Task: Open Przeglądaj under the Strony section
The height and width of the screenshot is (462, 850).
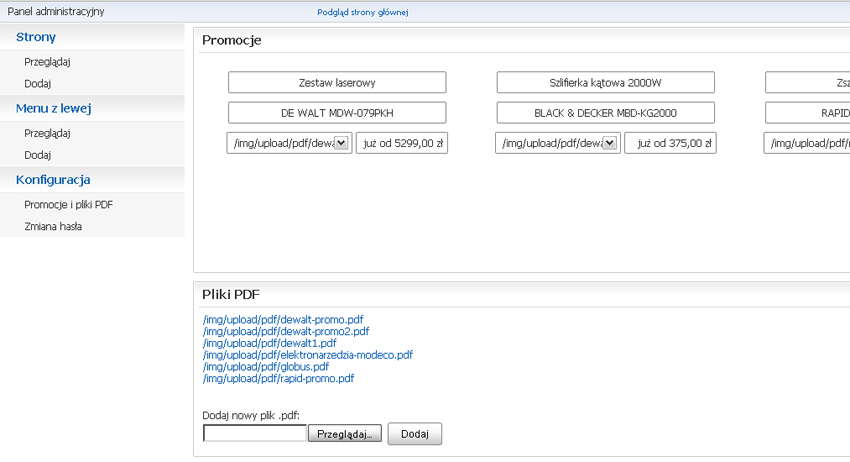Action: point(47,62)
